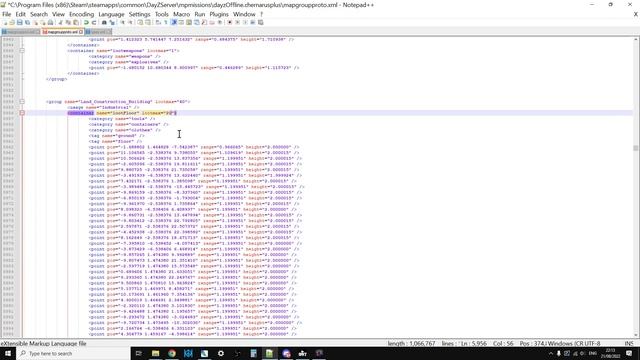
Task: Click the category name="tools" line
Action: (122, 118)
